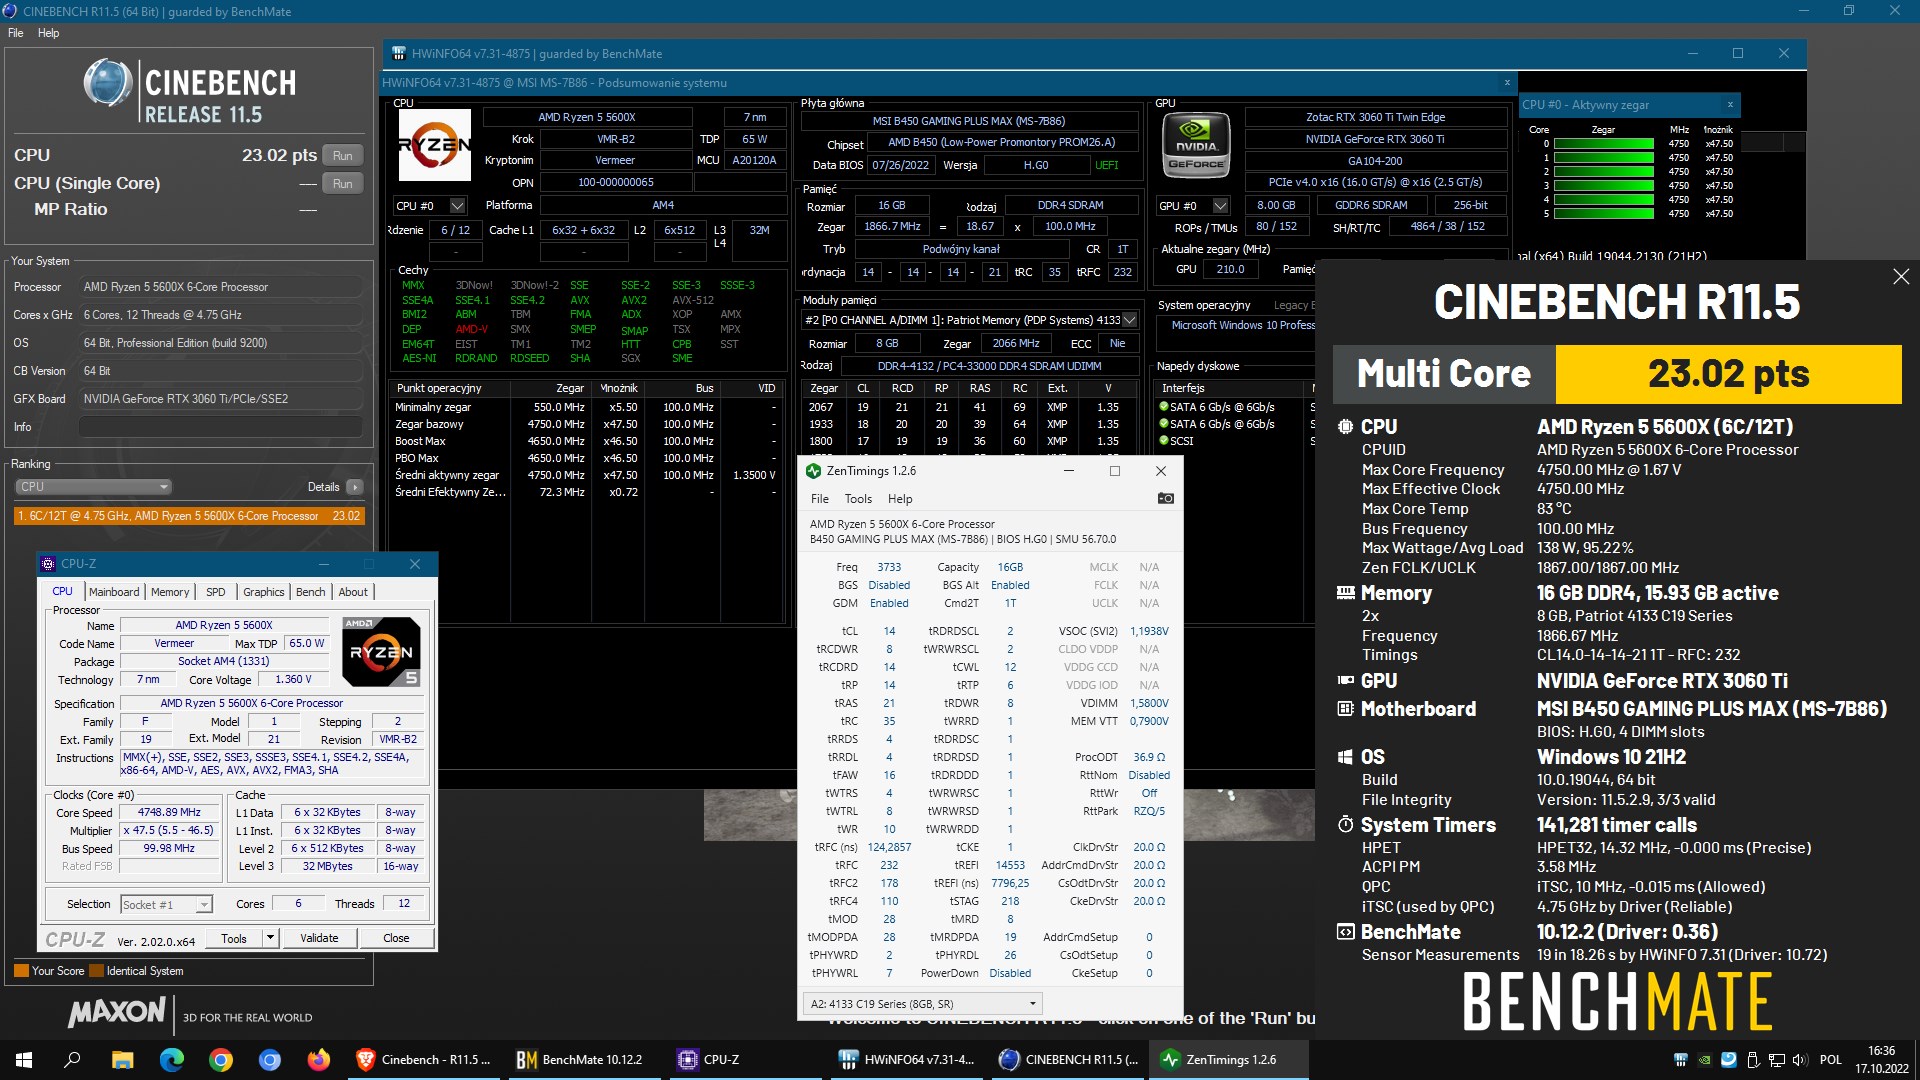This screenshot has height=1080, width=1920.
Task: Switch to CPU-Z Memory tab
Action: click(170, 592)
